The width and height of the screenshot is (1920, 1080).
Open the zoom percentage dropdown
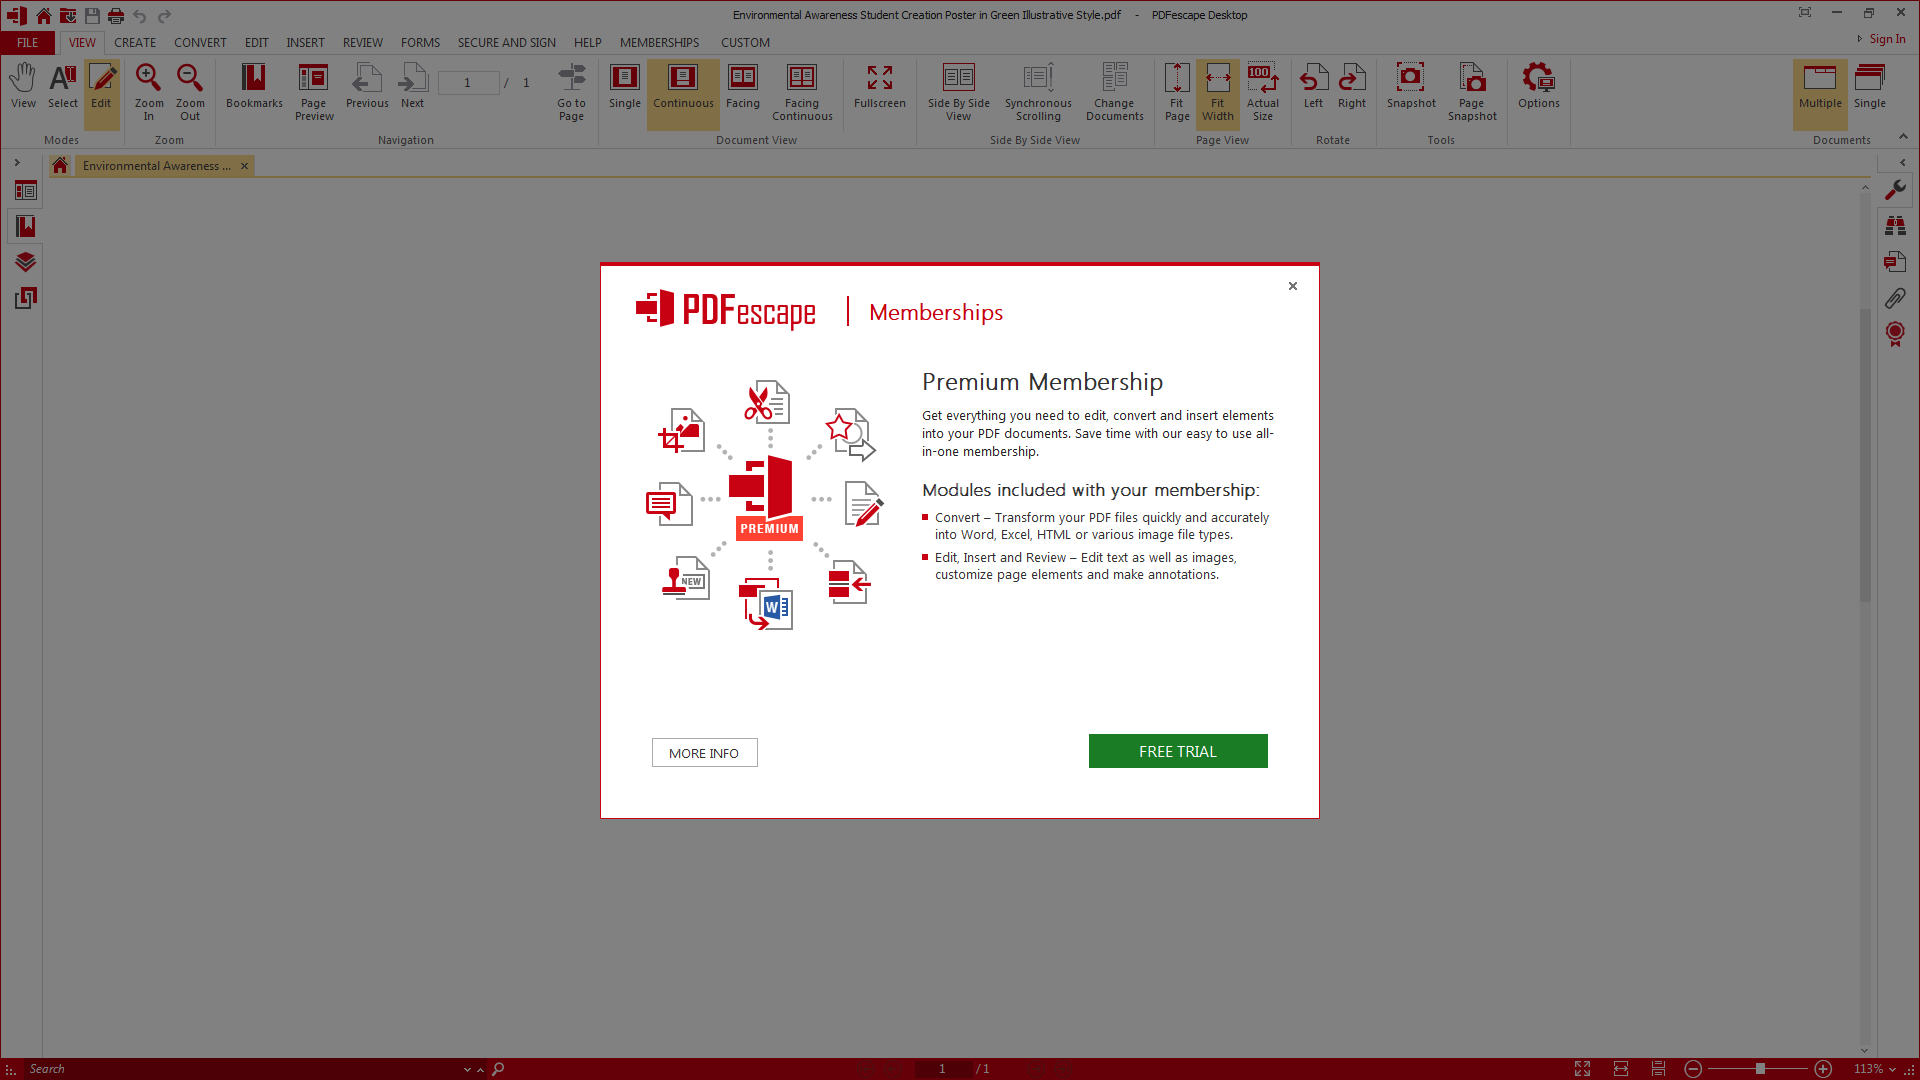pyautogui.click(x=1892, y=1069)
